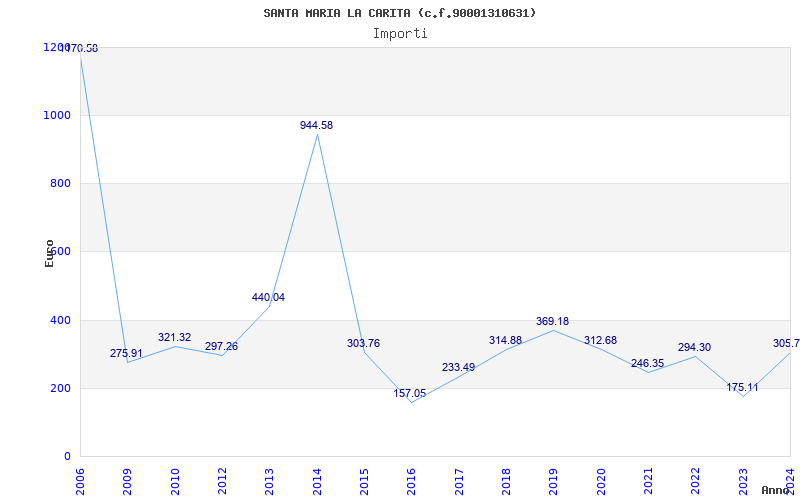Click the Anno x-axis label
The height and width of the screenshot is (500, 800).
click(x=776, y=490)
